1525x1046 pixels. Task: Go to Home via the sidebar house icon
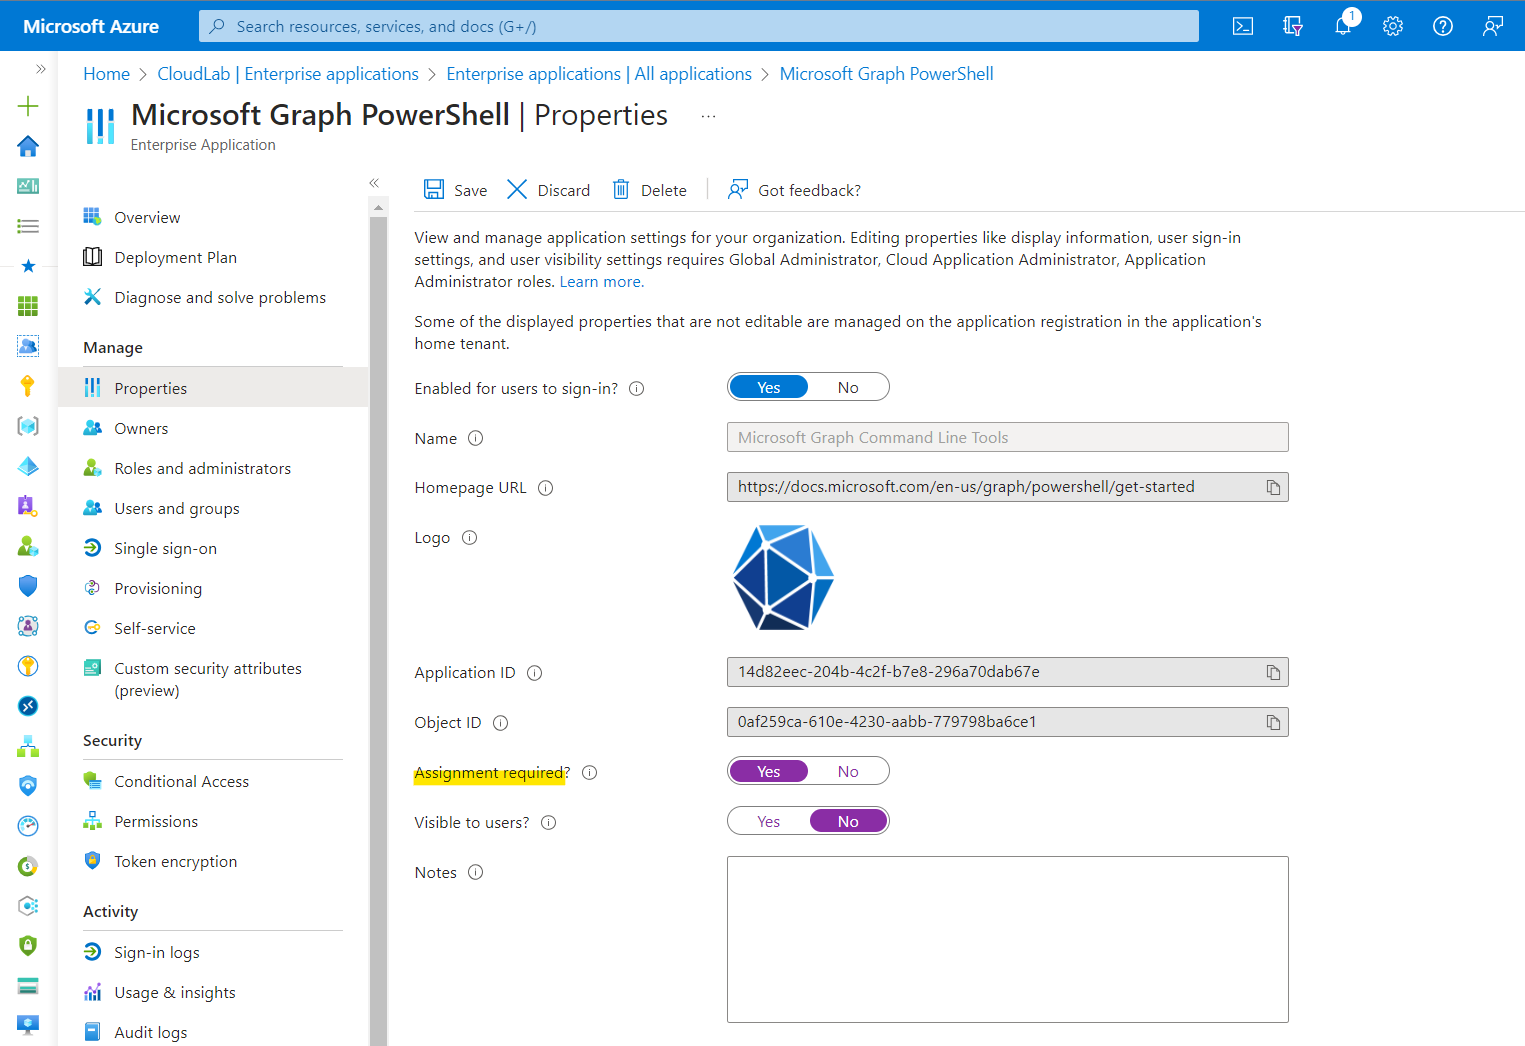pyautogui.click(x=28, y=146)
